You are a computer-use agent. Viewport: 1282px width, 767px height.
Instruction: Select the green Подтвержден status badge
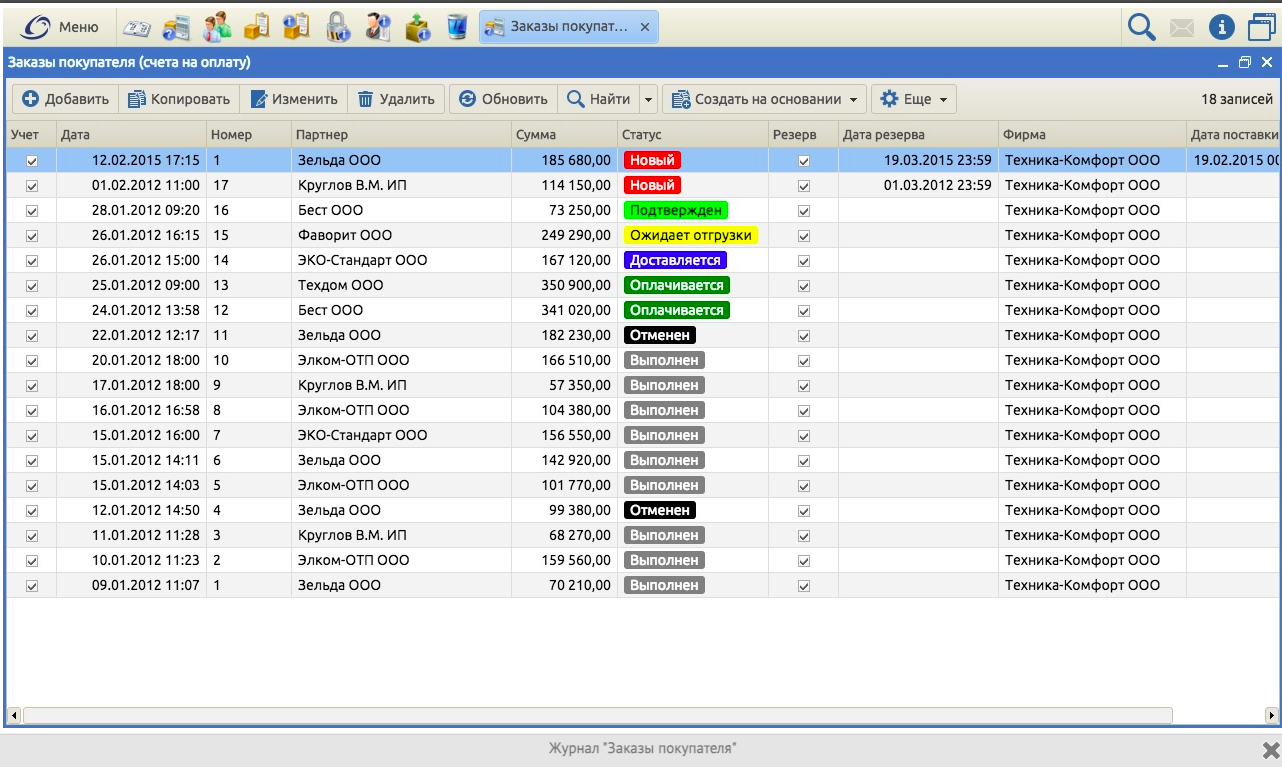coord(676,210)
